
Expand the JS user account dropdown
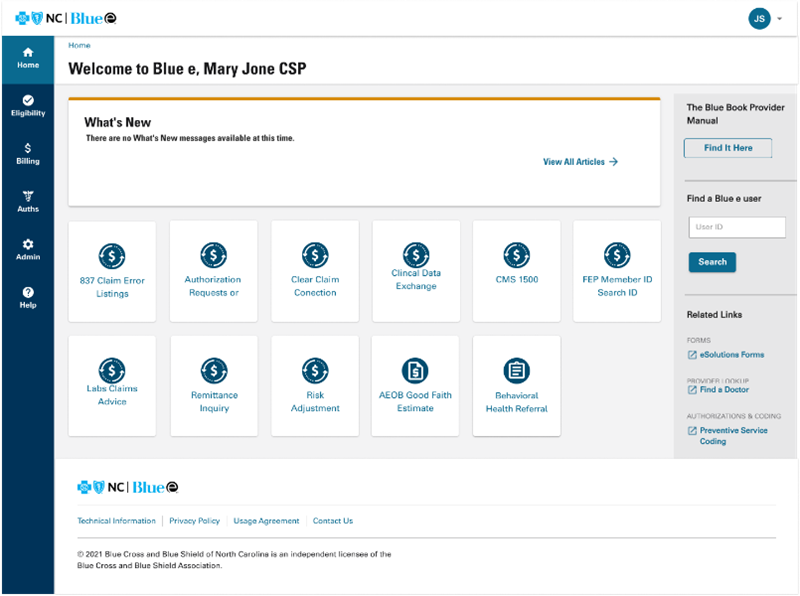click(x=766, y=18)
